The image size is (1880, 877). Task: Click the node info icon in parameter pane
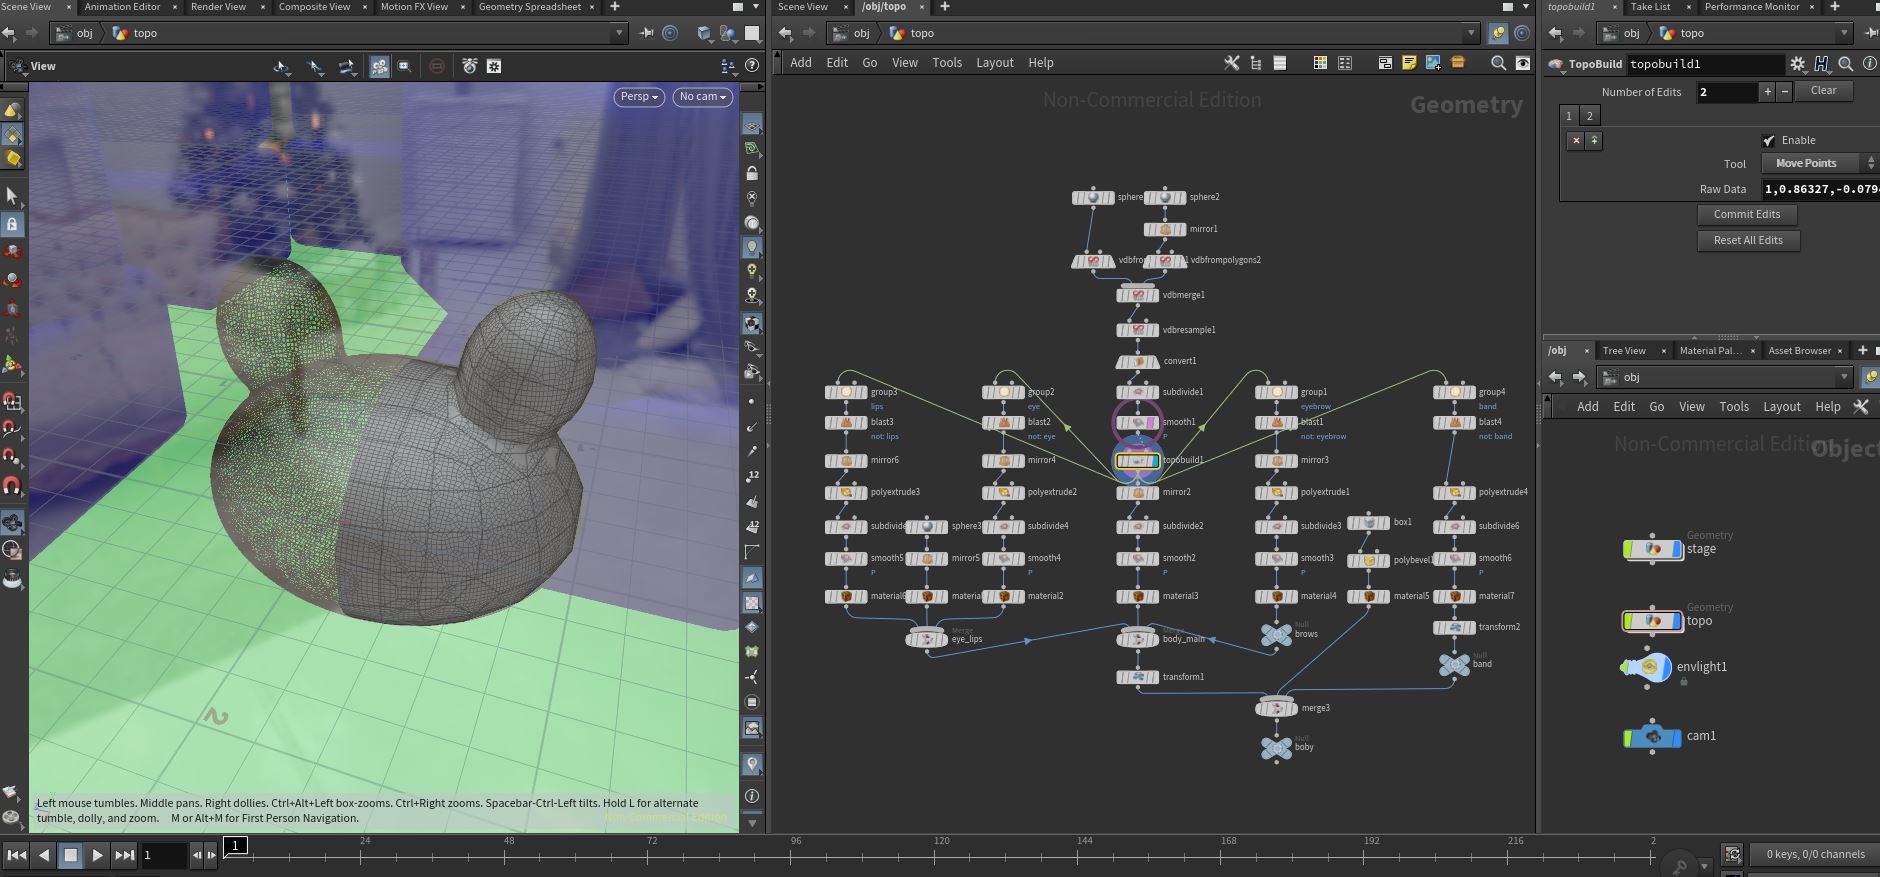[x=1870, y=64]
